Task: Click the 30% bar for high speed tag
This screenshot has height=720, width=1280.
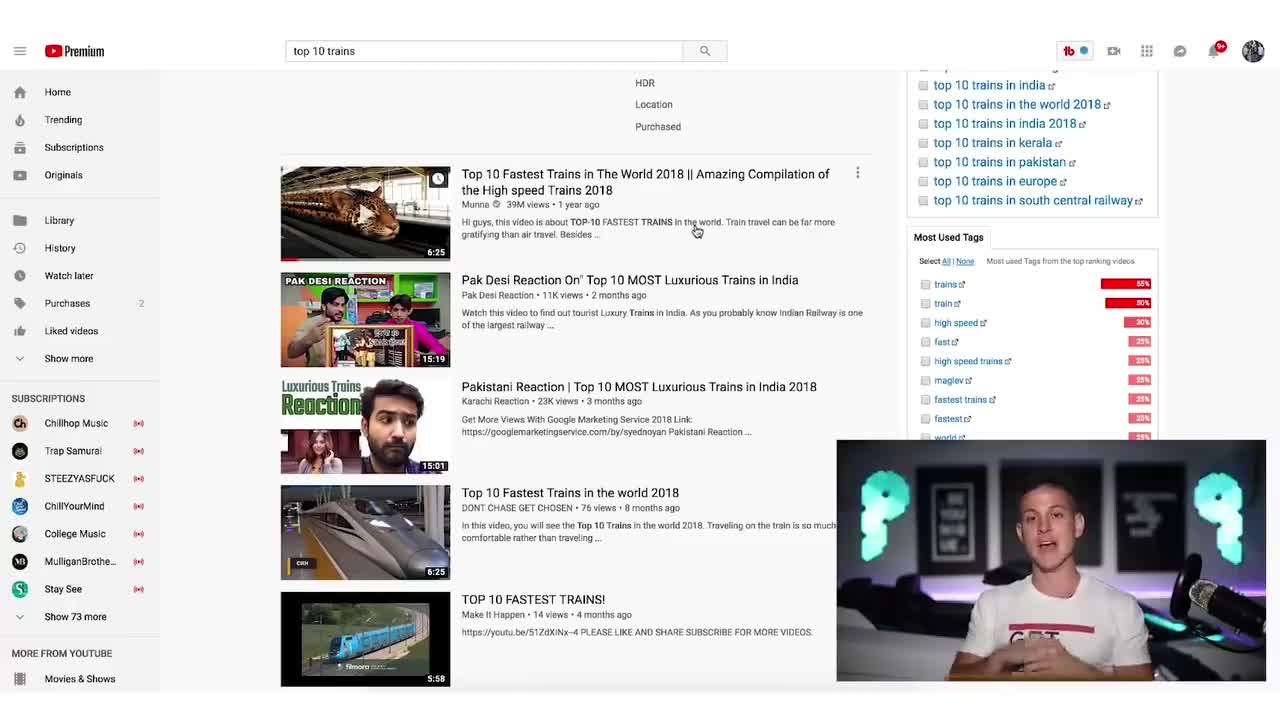Action: click(1138, 322)
